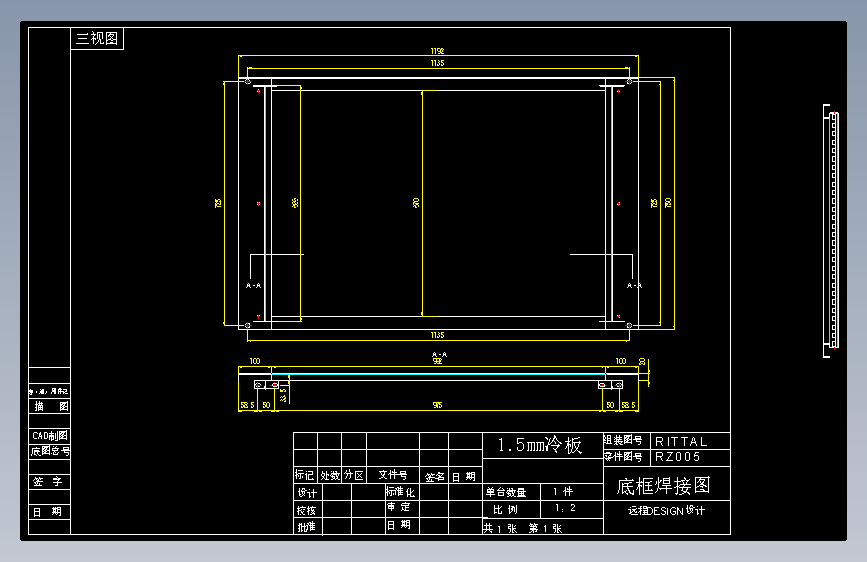Click the 日期 cell under 签字 in sidebar
Image resolution: width=867 pixels, height=562 pixels.
click(x=50, y=512)
